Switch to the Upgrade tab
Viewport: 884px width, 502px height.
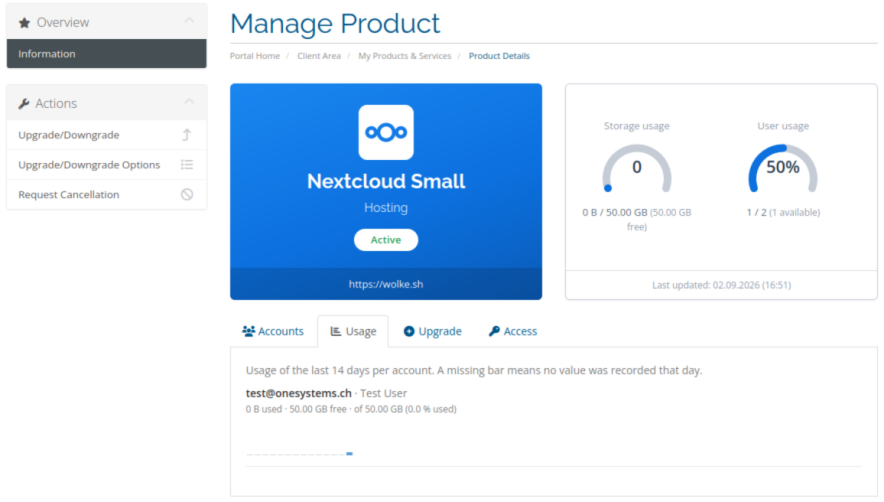pos(433,331)
